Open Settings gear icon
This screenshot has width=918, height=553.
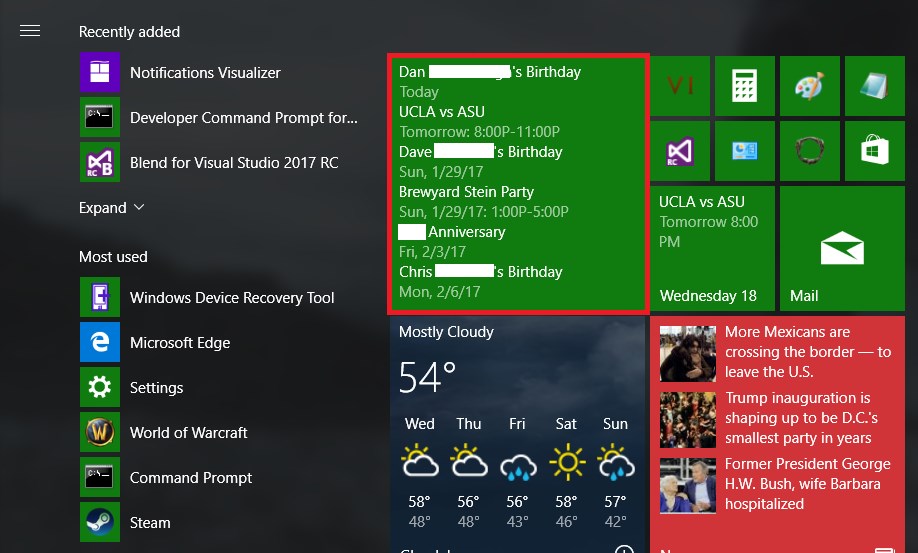[x=100, y=387]
